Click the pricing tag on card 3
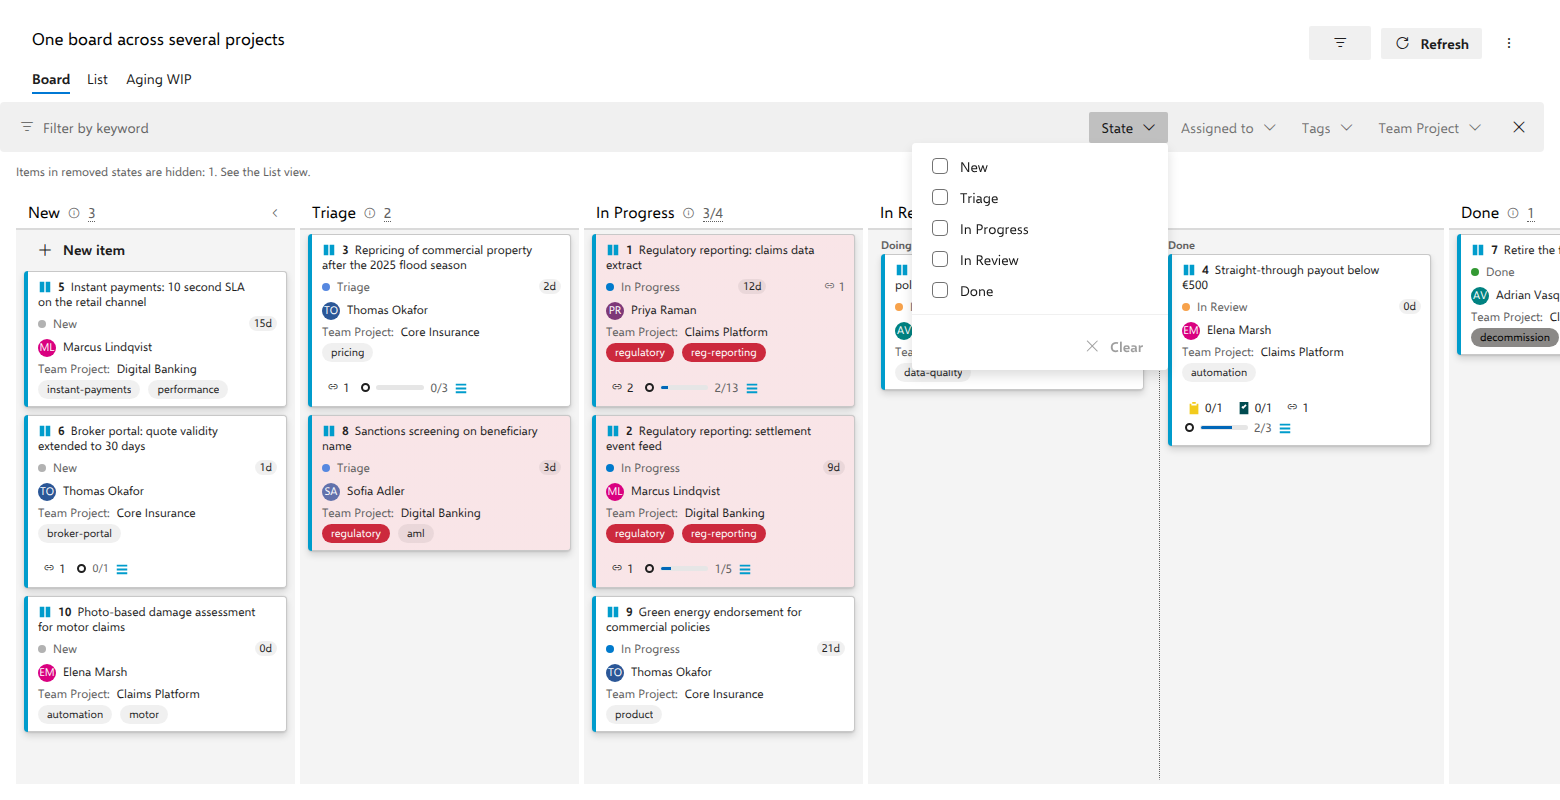This screenshot has width=1560, height=800. 348,353
